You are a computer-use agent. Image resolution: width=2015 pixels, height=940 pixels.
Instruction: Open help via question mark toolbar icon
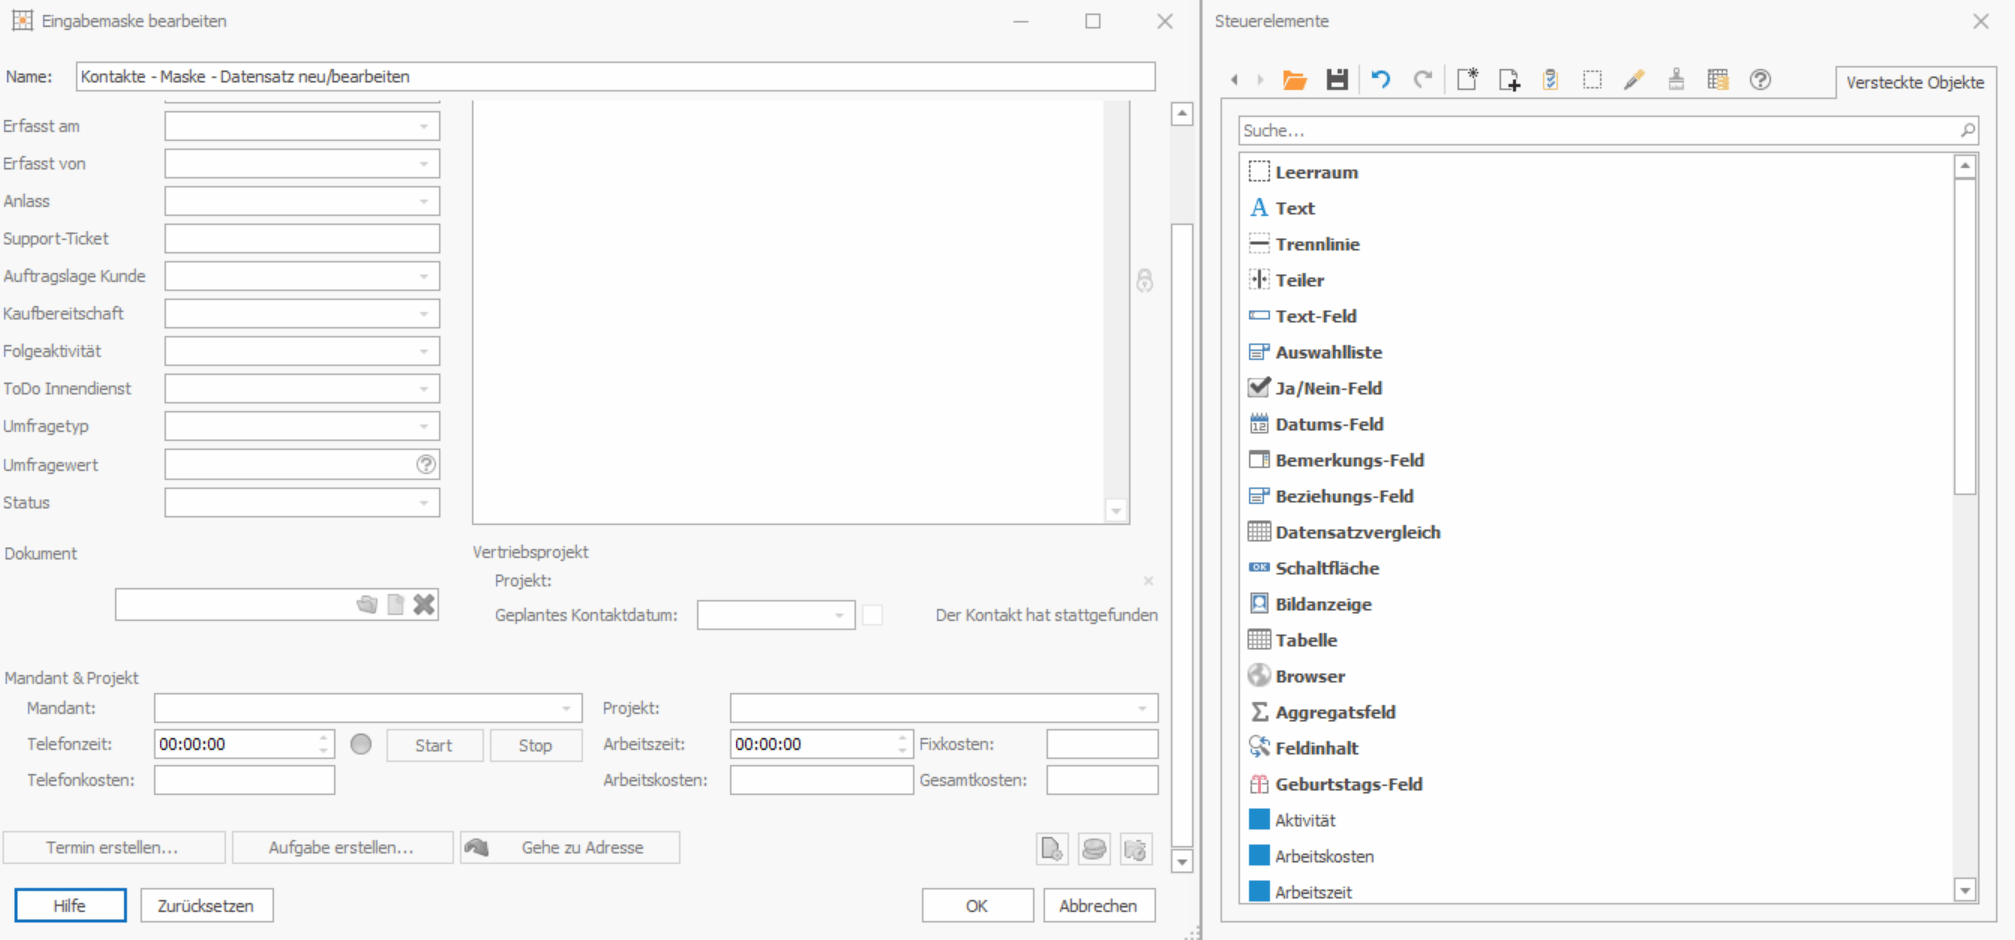pos(1760,80)
